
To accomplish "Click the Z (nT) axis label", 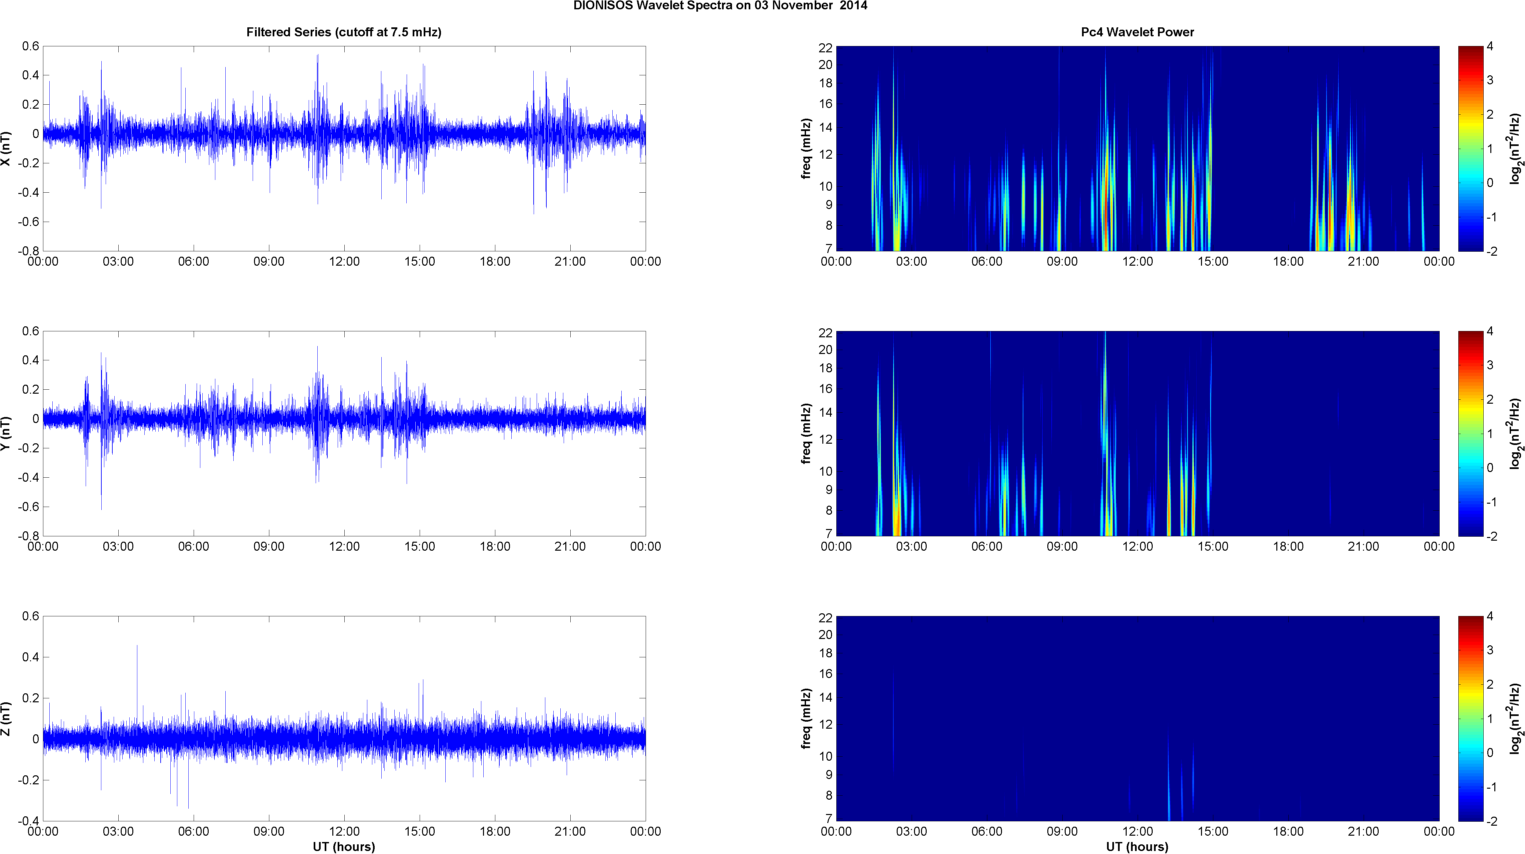I will point(7,719).
